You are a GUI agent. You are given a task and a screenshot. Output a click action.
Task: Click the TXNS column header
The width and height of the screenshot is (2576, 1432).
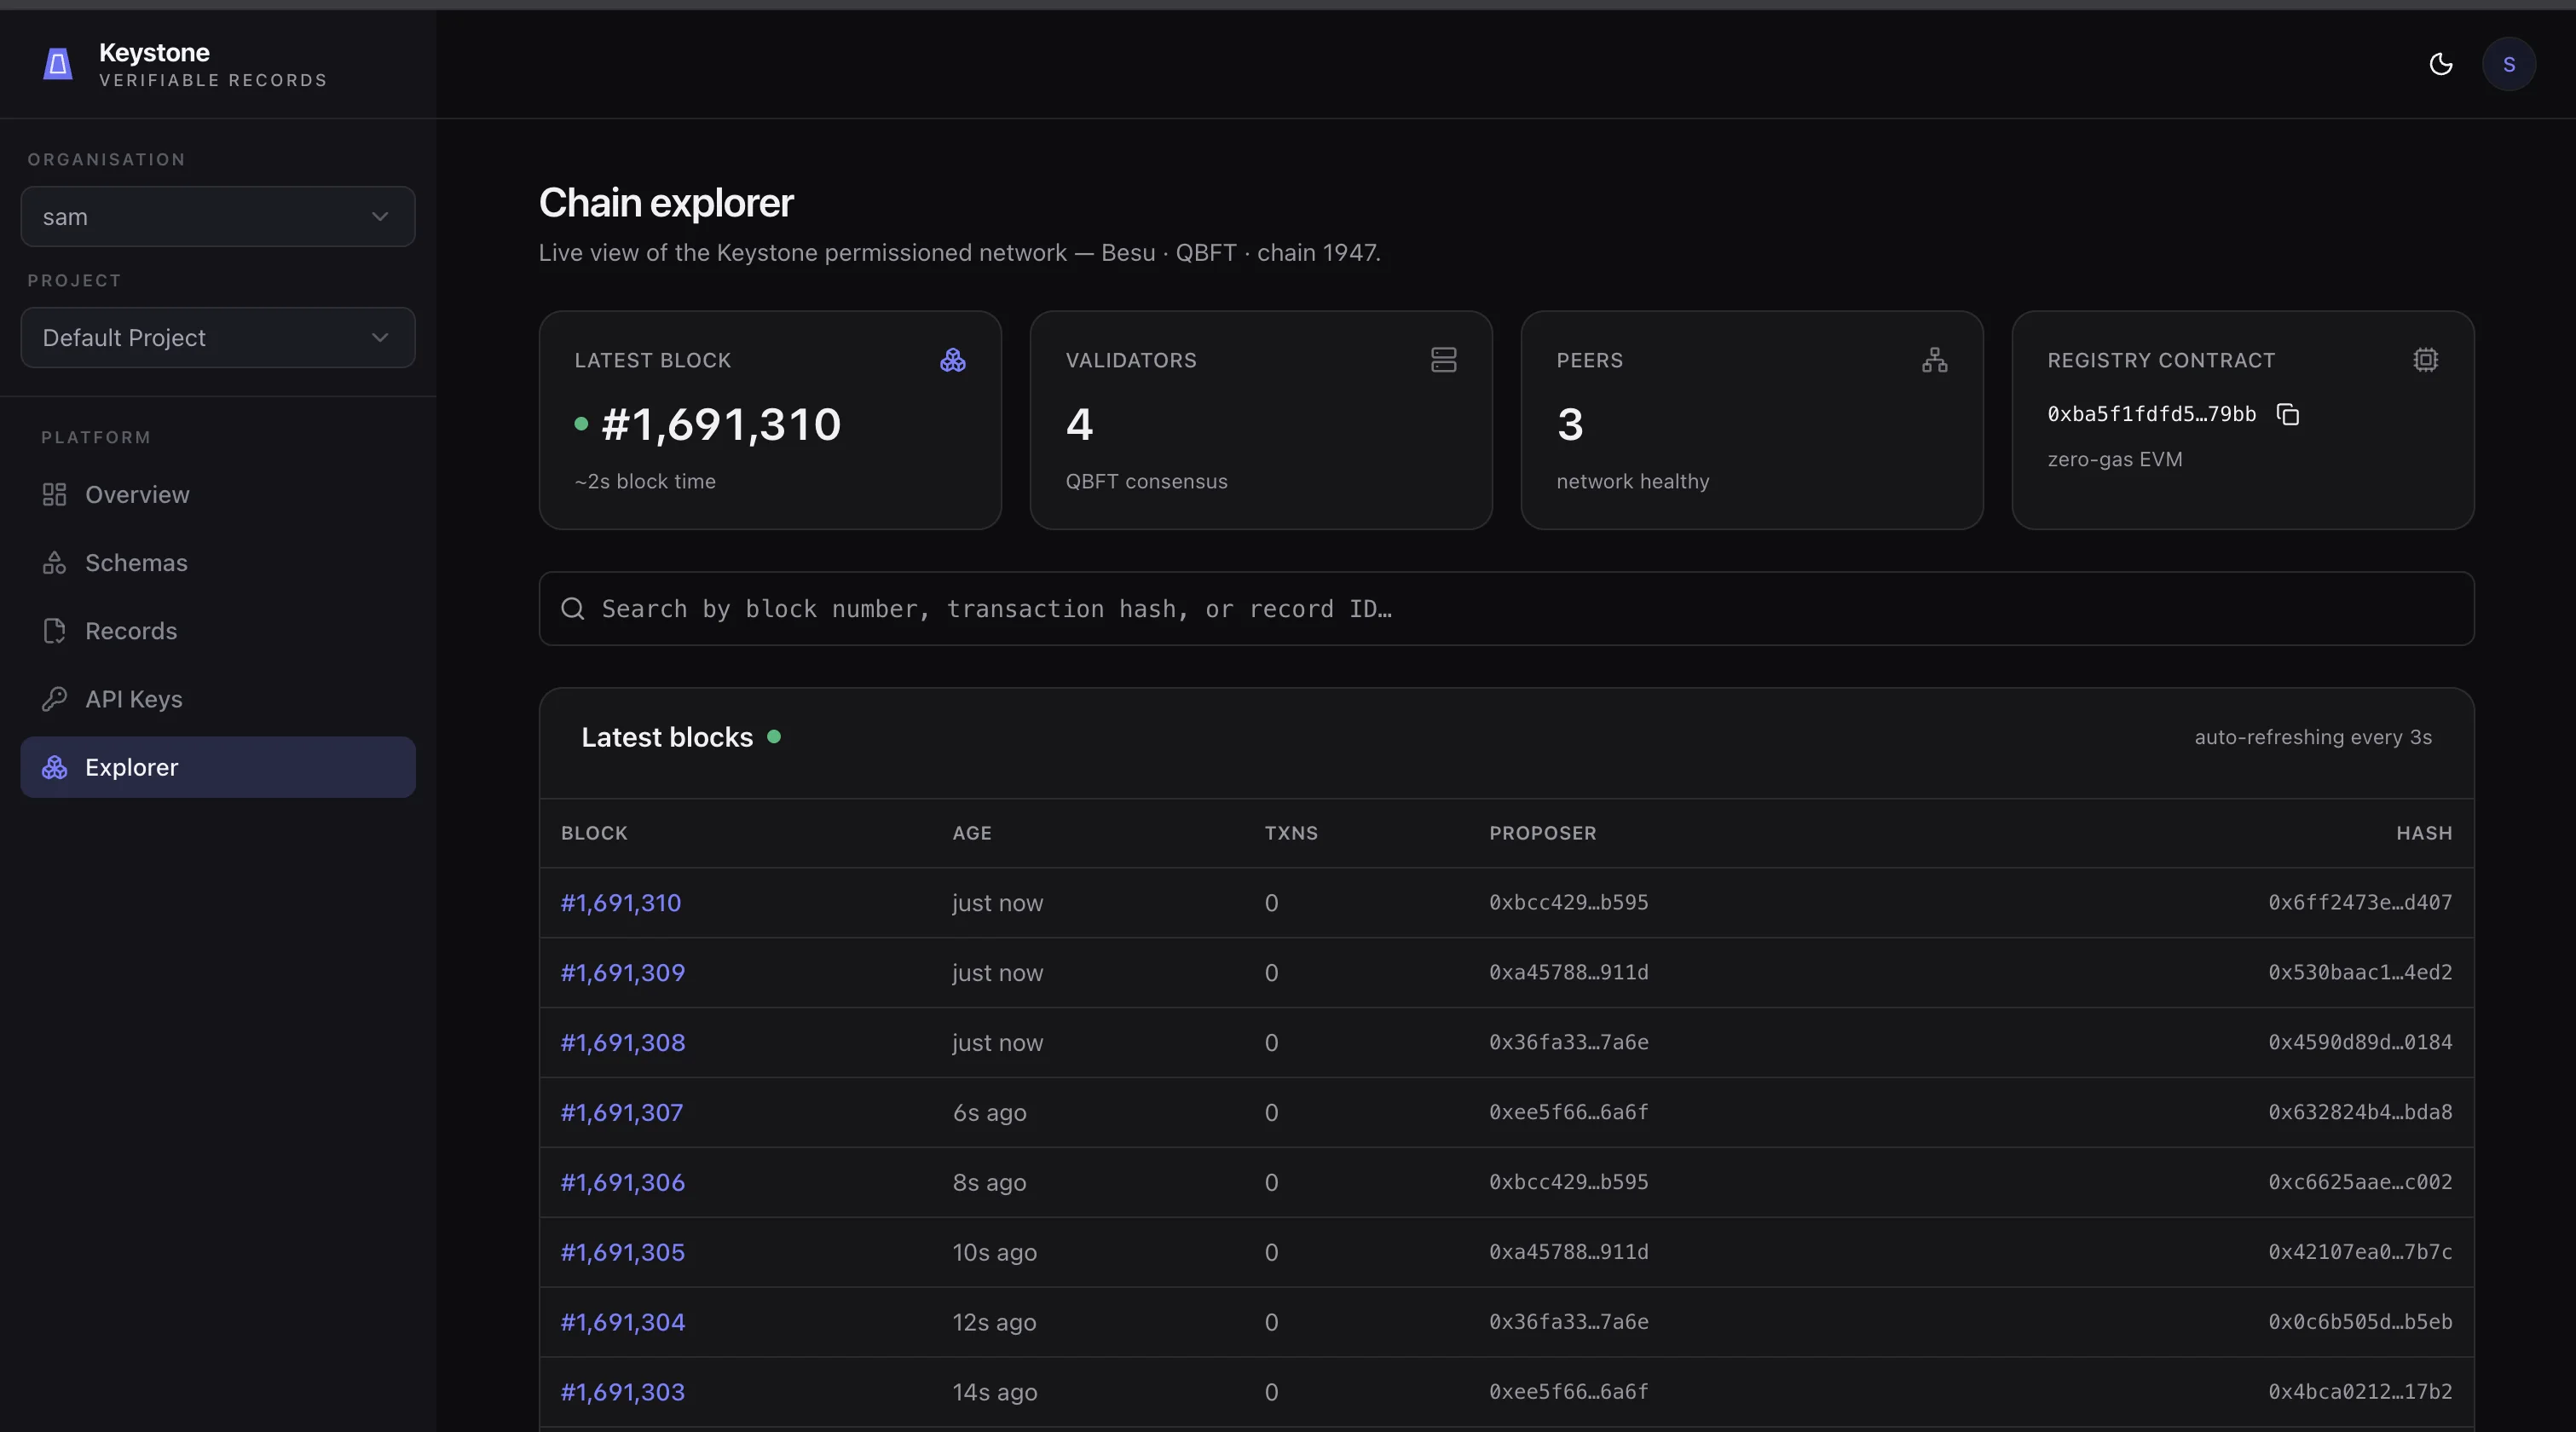[1291, 834]
